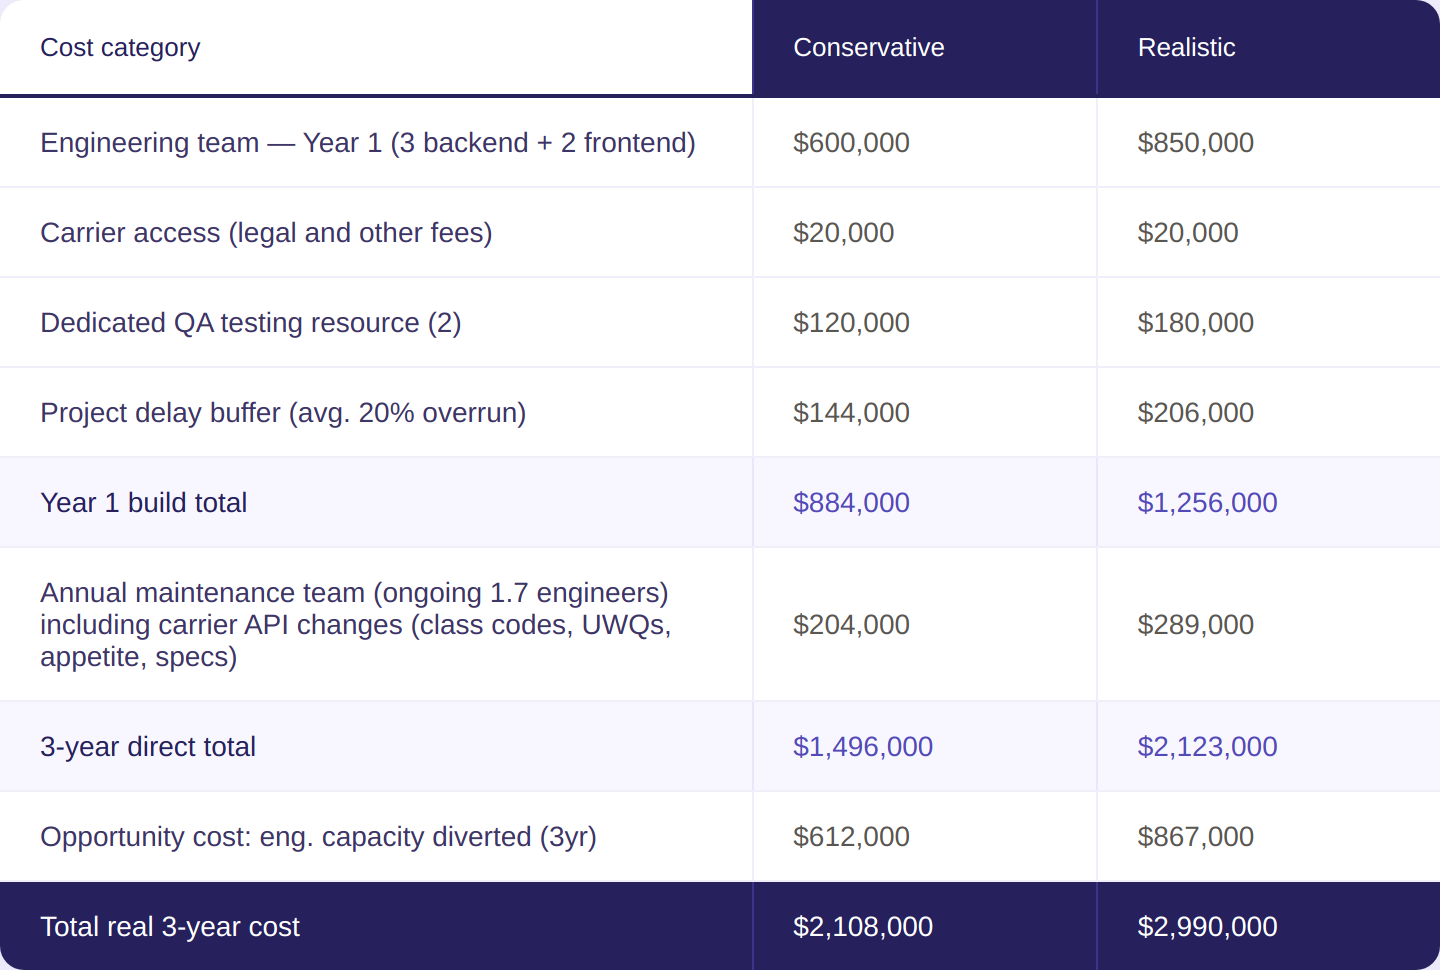Click the $2,123,000 direct total

coord(1207,747)
